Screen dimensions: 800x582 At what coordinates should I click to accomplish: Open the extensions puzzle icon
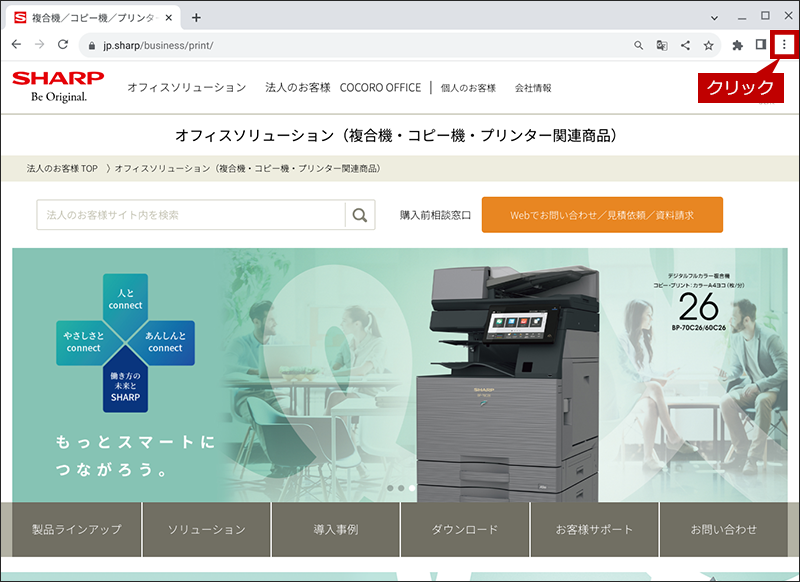[x=737, y=45]
